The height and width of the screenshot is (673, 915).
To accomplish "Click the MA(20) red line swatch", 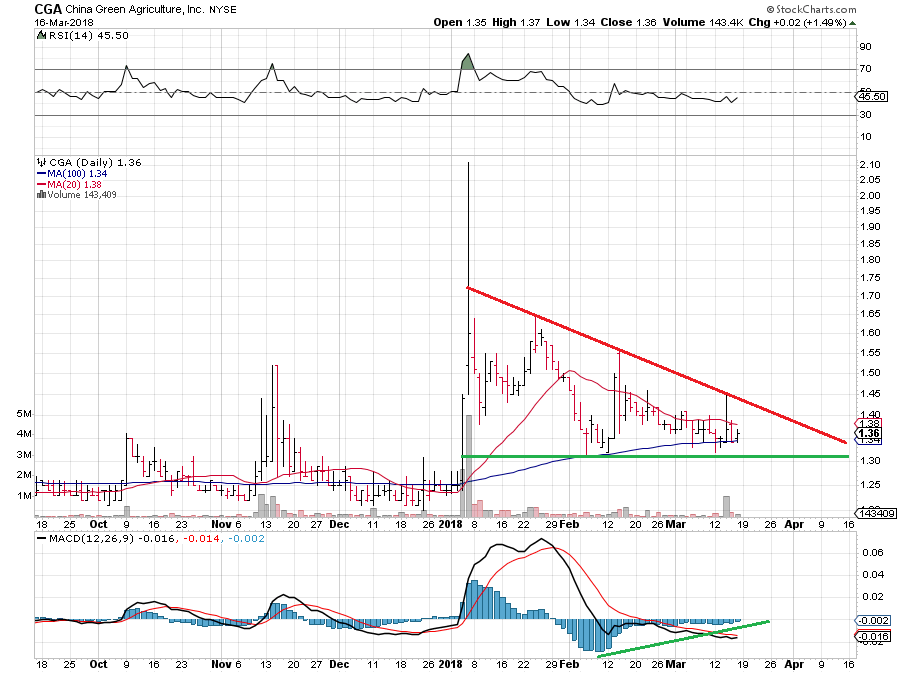I will (x=41, y=184).
